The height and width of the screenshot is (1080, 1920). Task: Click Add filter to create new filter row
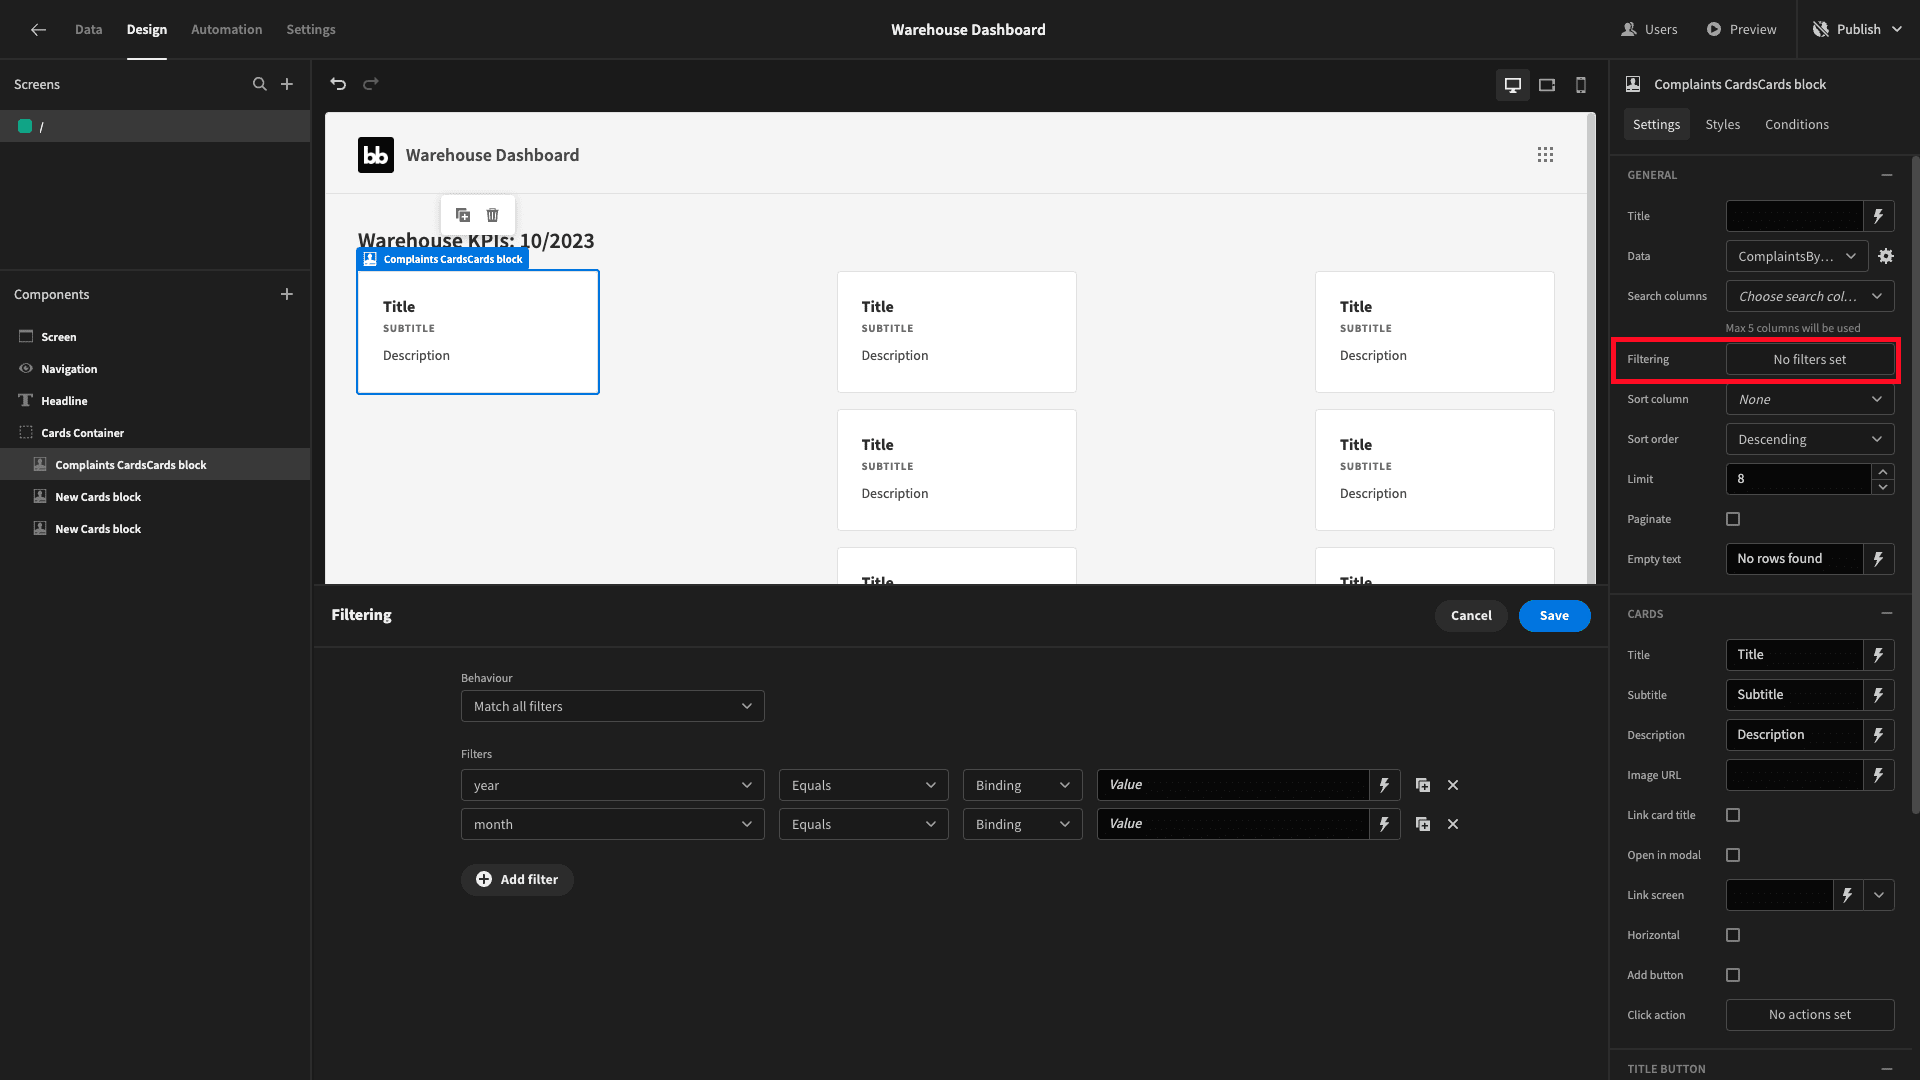coord(516,878)
